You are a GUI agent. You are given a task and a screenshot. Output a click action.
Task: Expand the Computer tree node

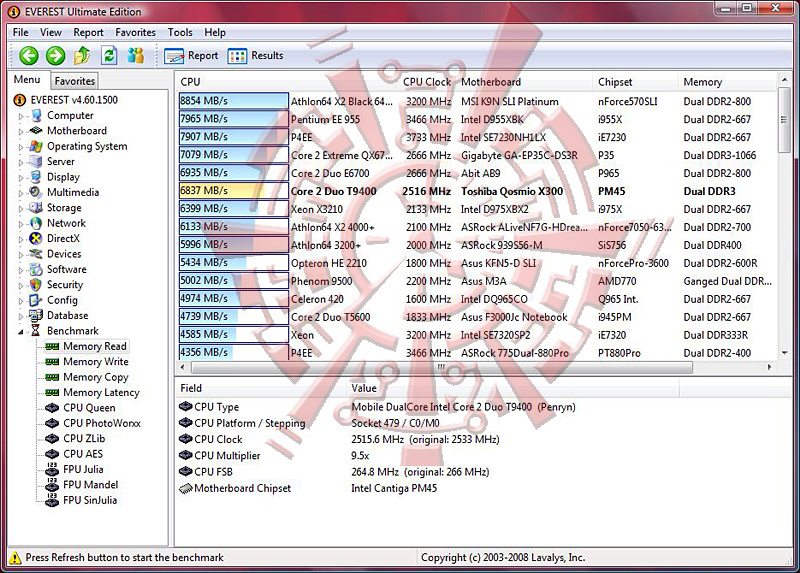click(x=21, y=116)
